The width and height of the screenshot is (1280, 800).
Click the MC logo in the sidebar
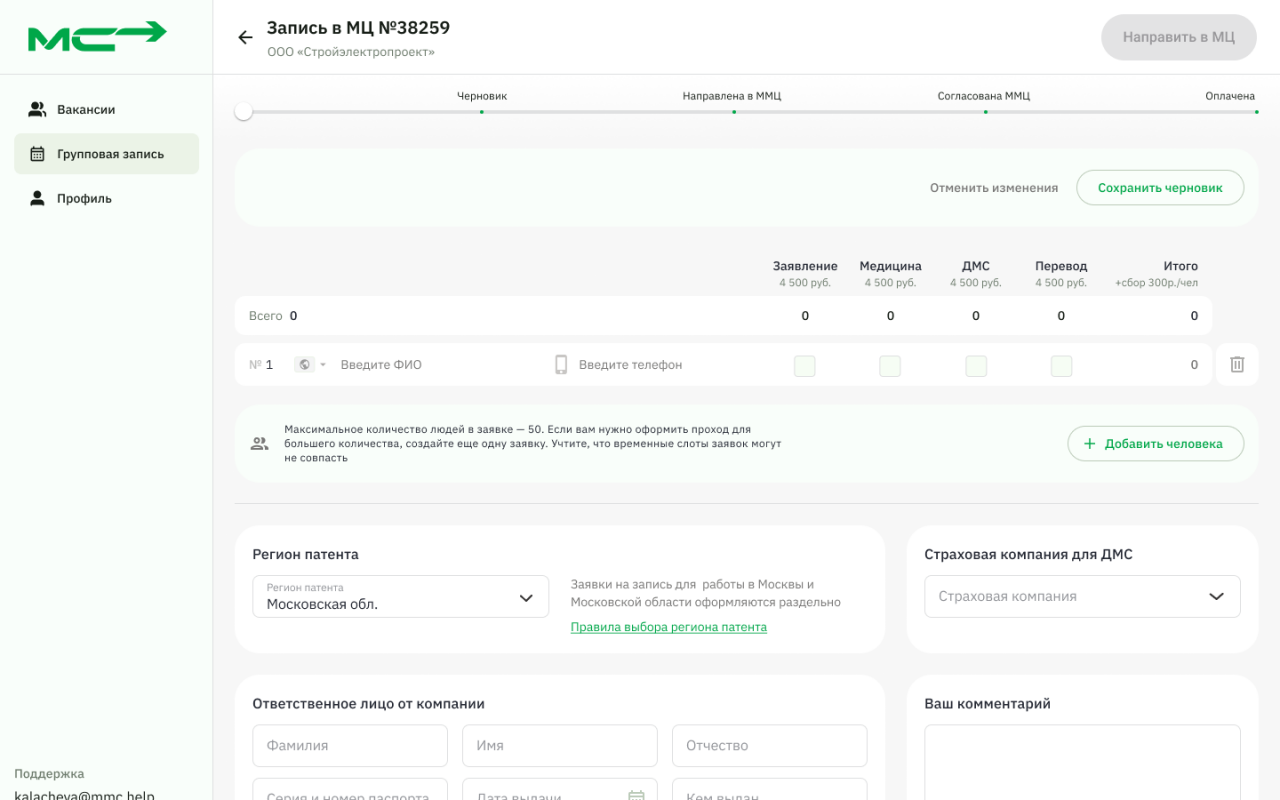pos(97,36)
